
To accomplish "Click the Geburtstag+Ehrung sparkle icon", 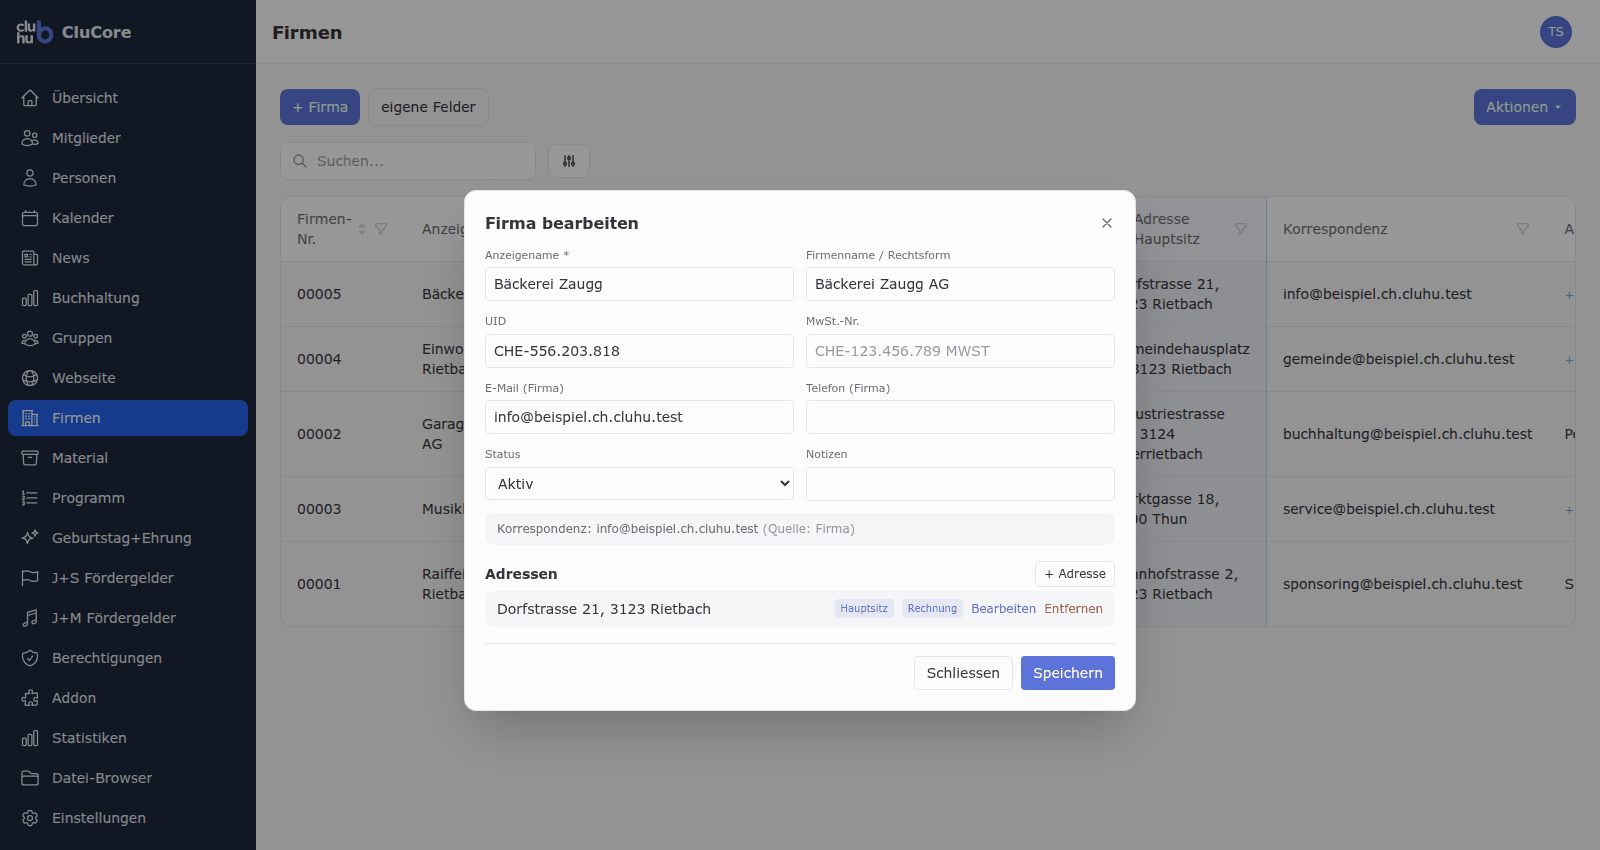I will click(x=30, y=538).
